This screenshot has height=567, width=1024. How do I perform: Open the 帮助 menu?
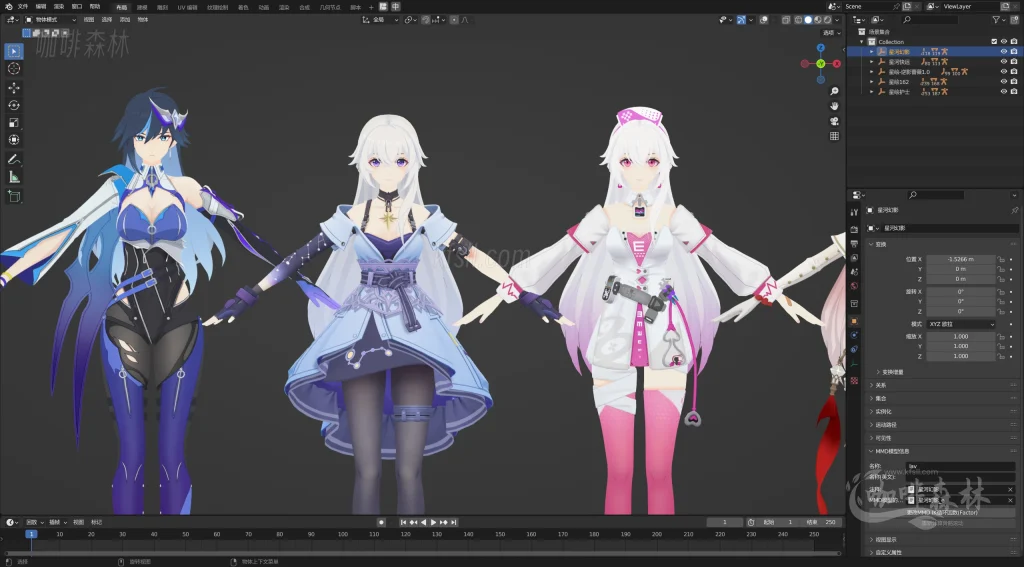pyautogui.click(x=95, y=7)
